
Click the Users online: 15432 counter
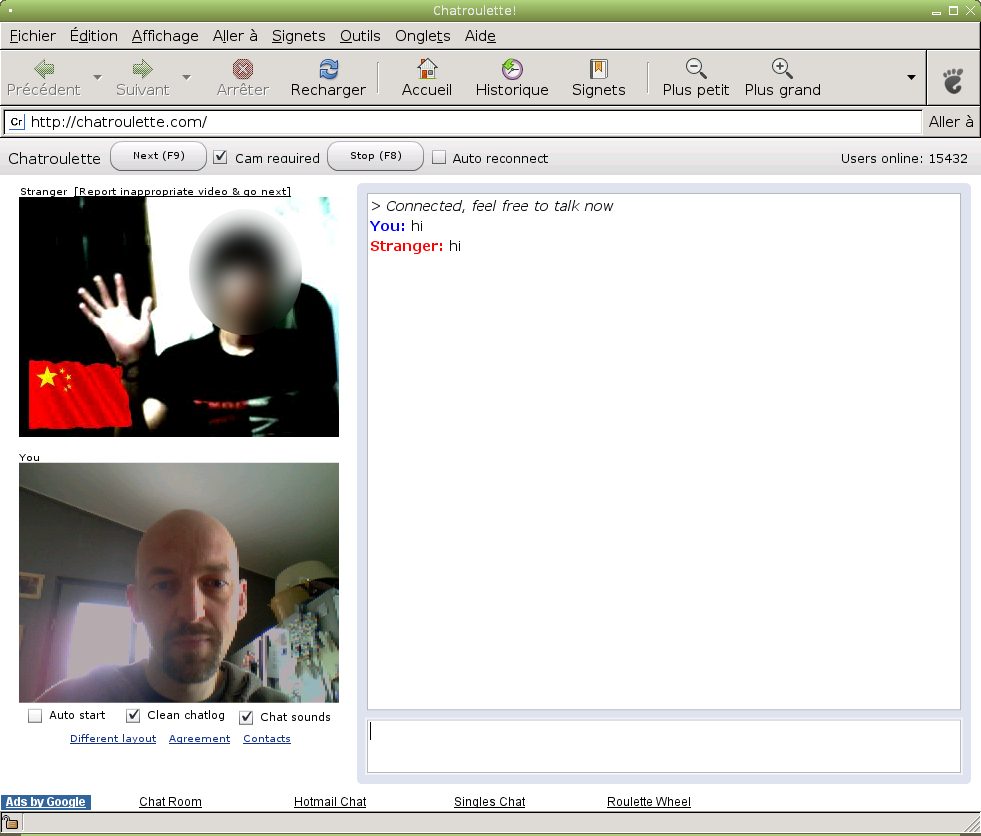pos(904,158)
